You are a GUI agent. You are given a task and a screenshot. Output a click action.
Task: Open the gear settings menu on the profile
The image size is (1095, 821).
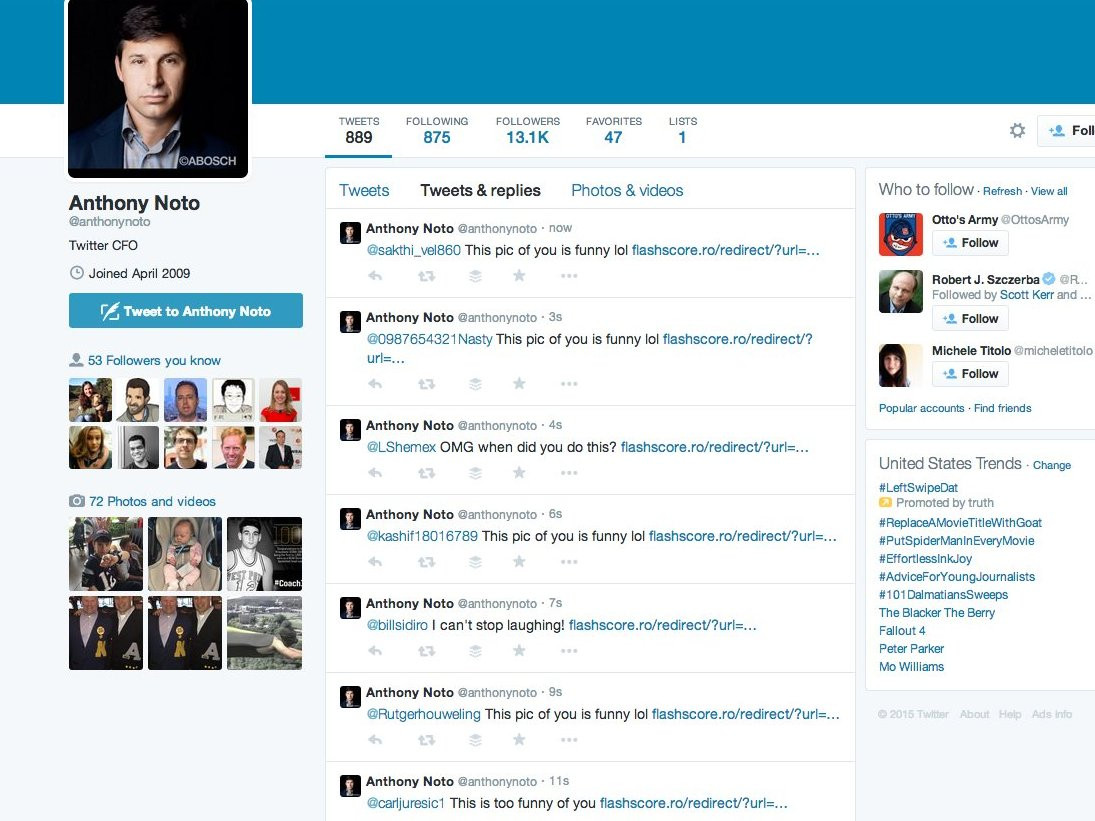click(1017, 130)
